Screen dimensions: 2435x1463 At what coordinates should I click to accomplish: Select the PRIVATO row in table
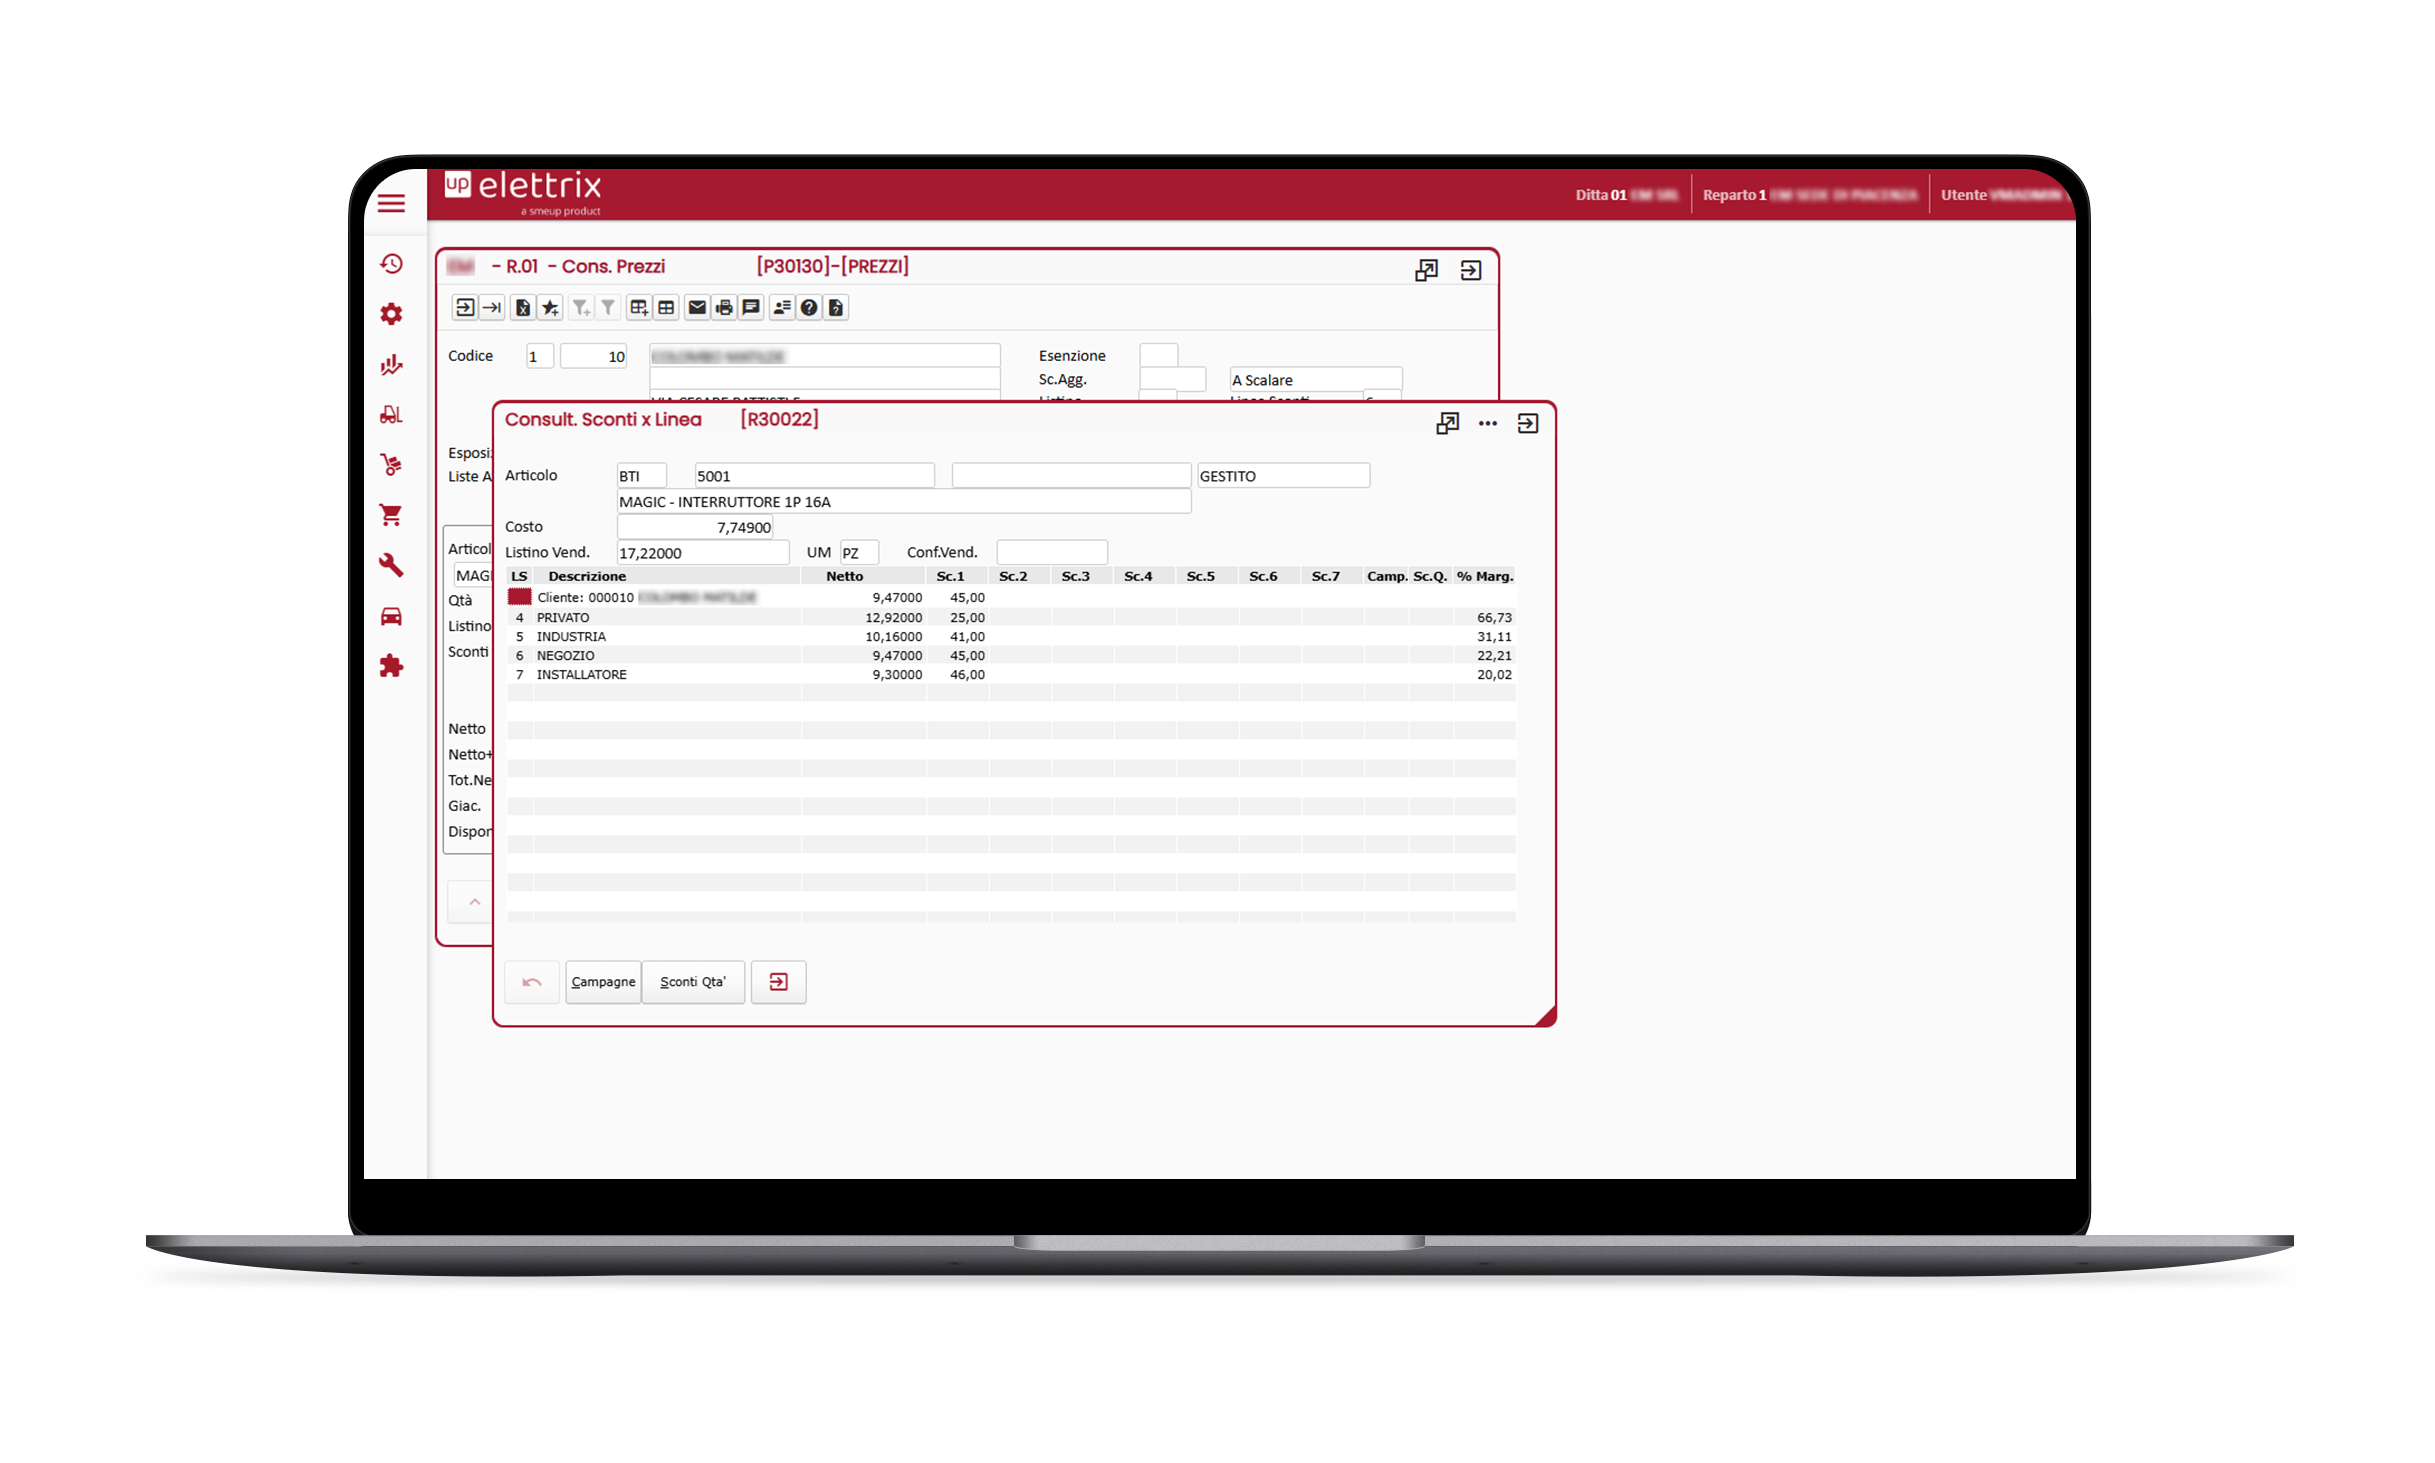tap(1011, 618)
